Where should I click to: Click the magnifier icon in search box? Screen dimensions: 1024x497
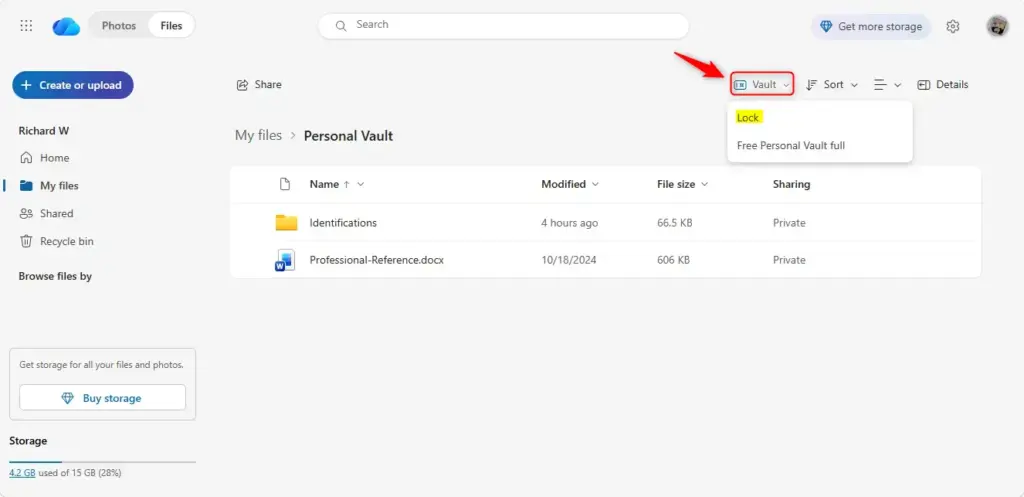click(x=340, y=25)
